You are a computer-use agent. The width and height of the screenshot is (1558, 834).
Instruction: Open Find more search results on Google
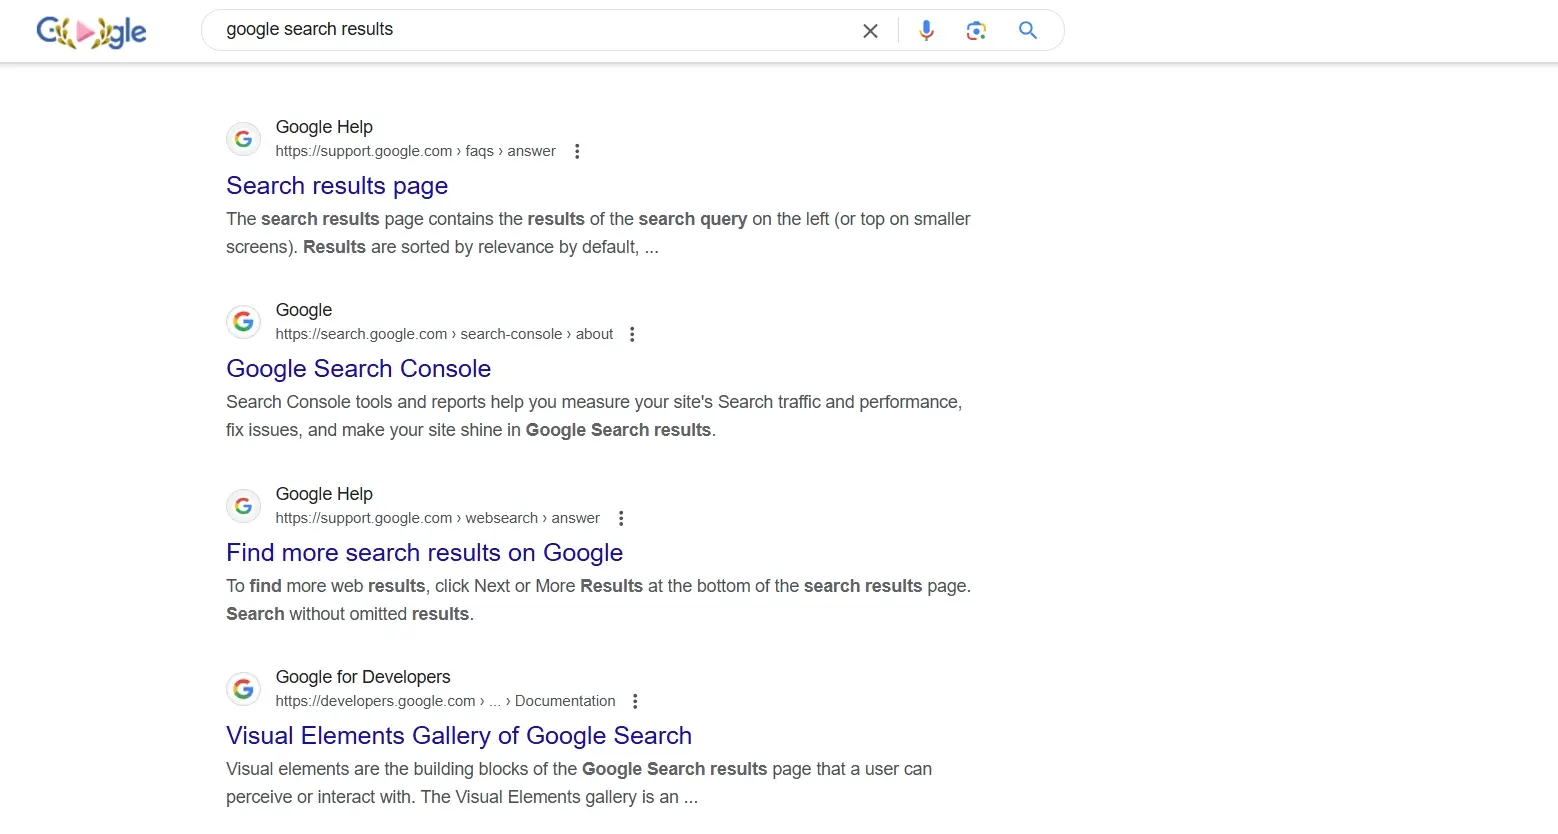coord(424,552)
